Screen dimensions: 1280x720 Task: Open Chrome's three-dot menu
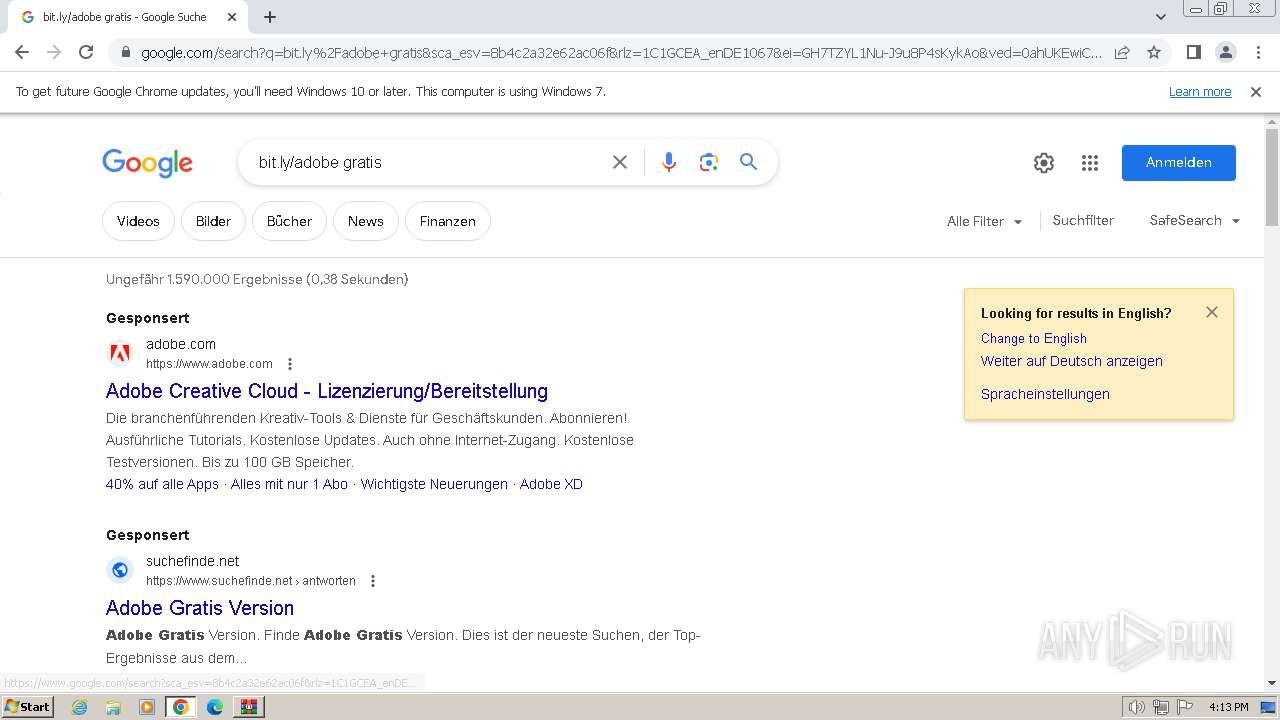coord(1258,52)
